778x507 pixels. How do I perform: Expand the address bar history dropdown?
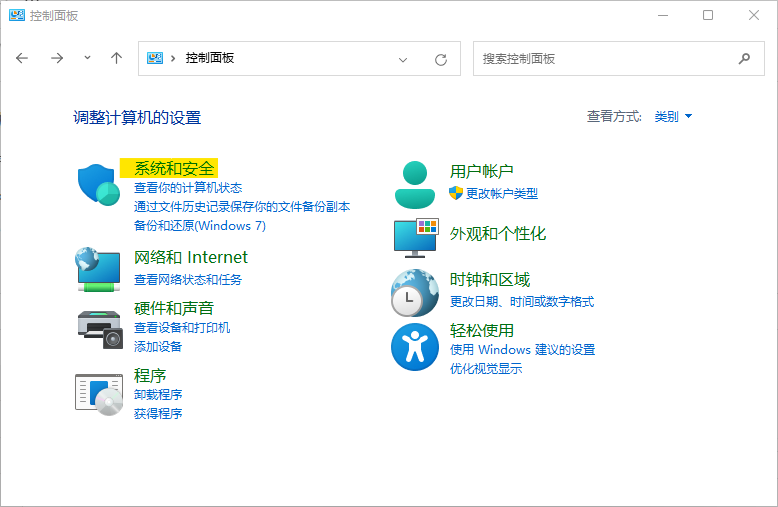403,59
